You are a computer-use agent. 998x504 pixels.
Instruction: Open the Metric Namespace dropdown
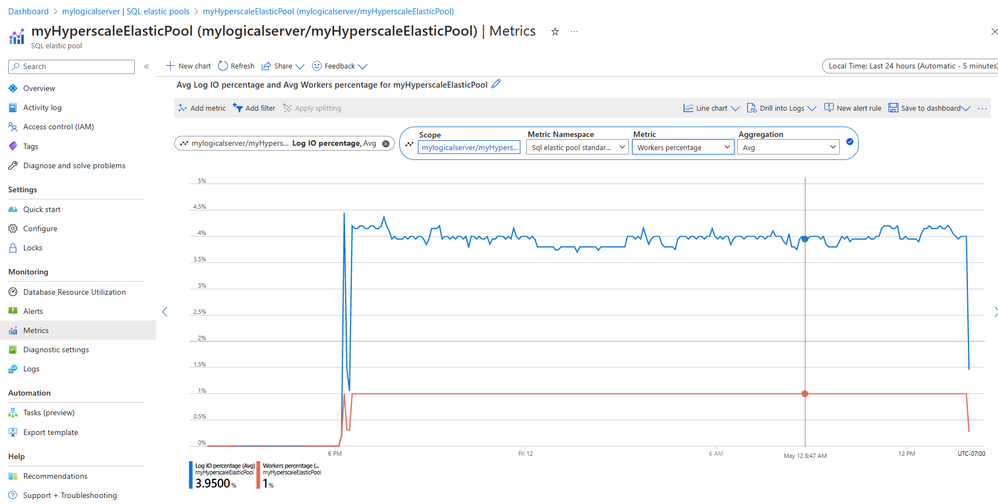tap(577, 147)
